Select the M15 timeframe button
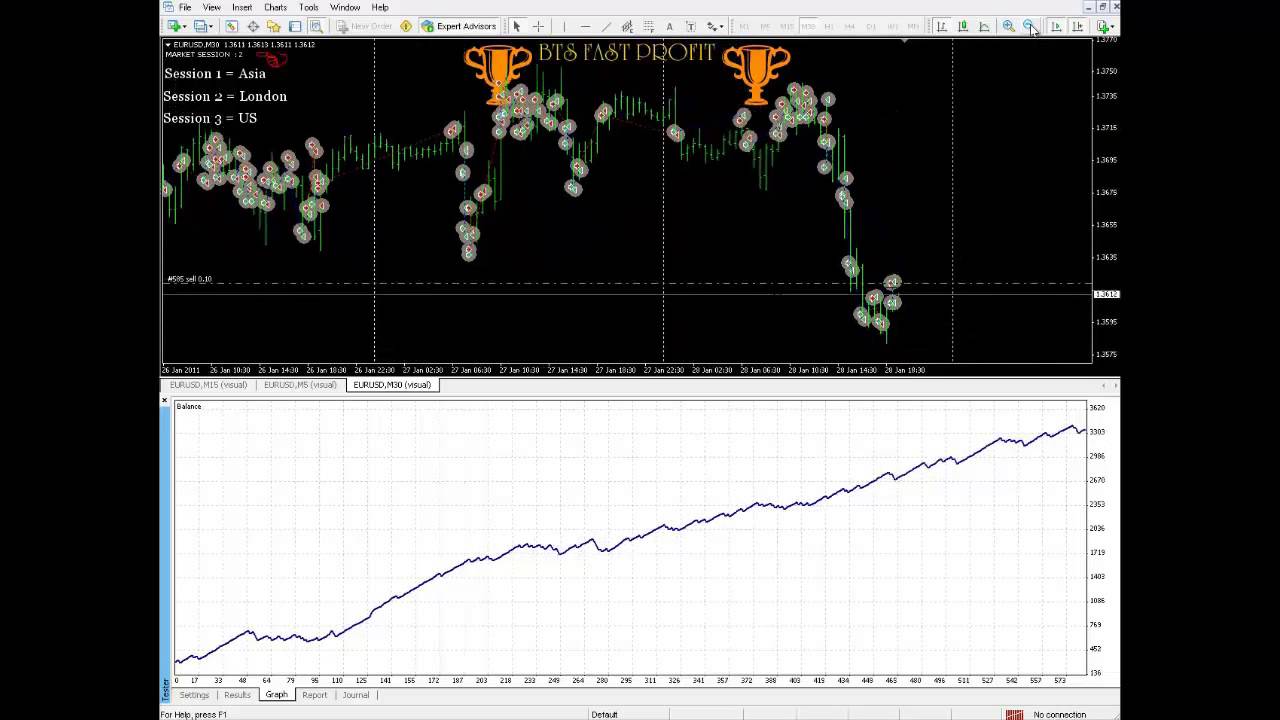Screen dimensions: 1280x720 (787, 26)
